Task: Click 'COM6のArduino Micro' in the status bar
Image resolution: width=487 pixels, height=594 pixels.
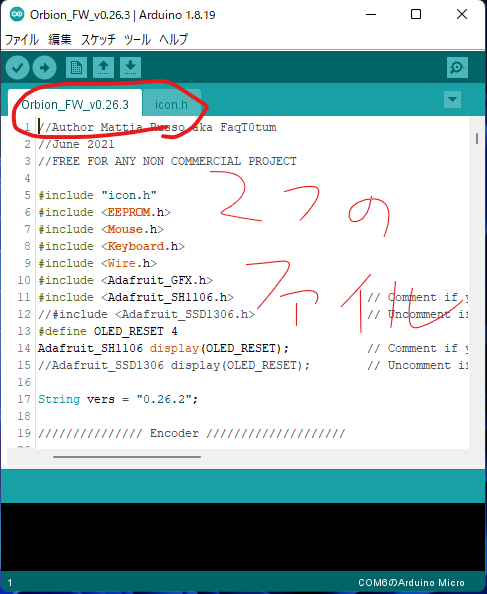Action: (411, 583)
